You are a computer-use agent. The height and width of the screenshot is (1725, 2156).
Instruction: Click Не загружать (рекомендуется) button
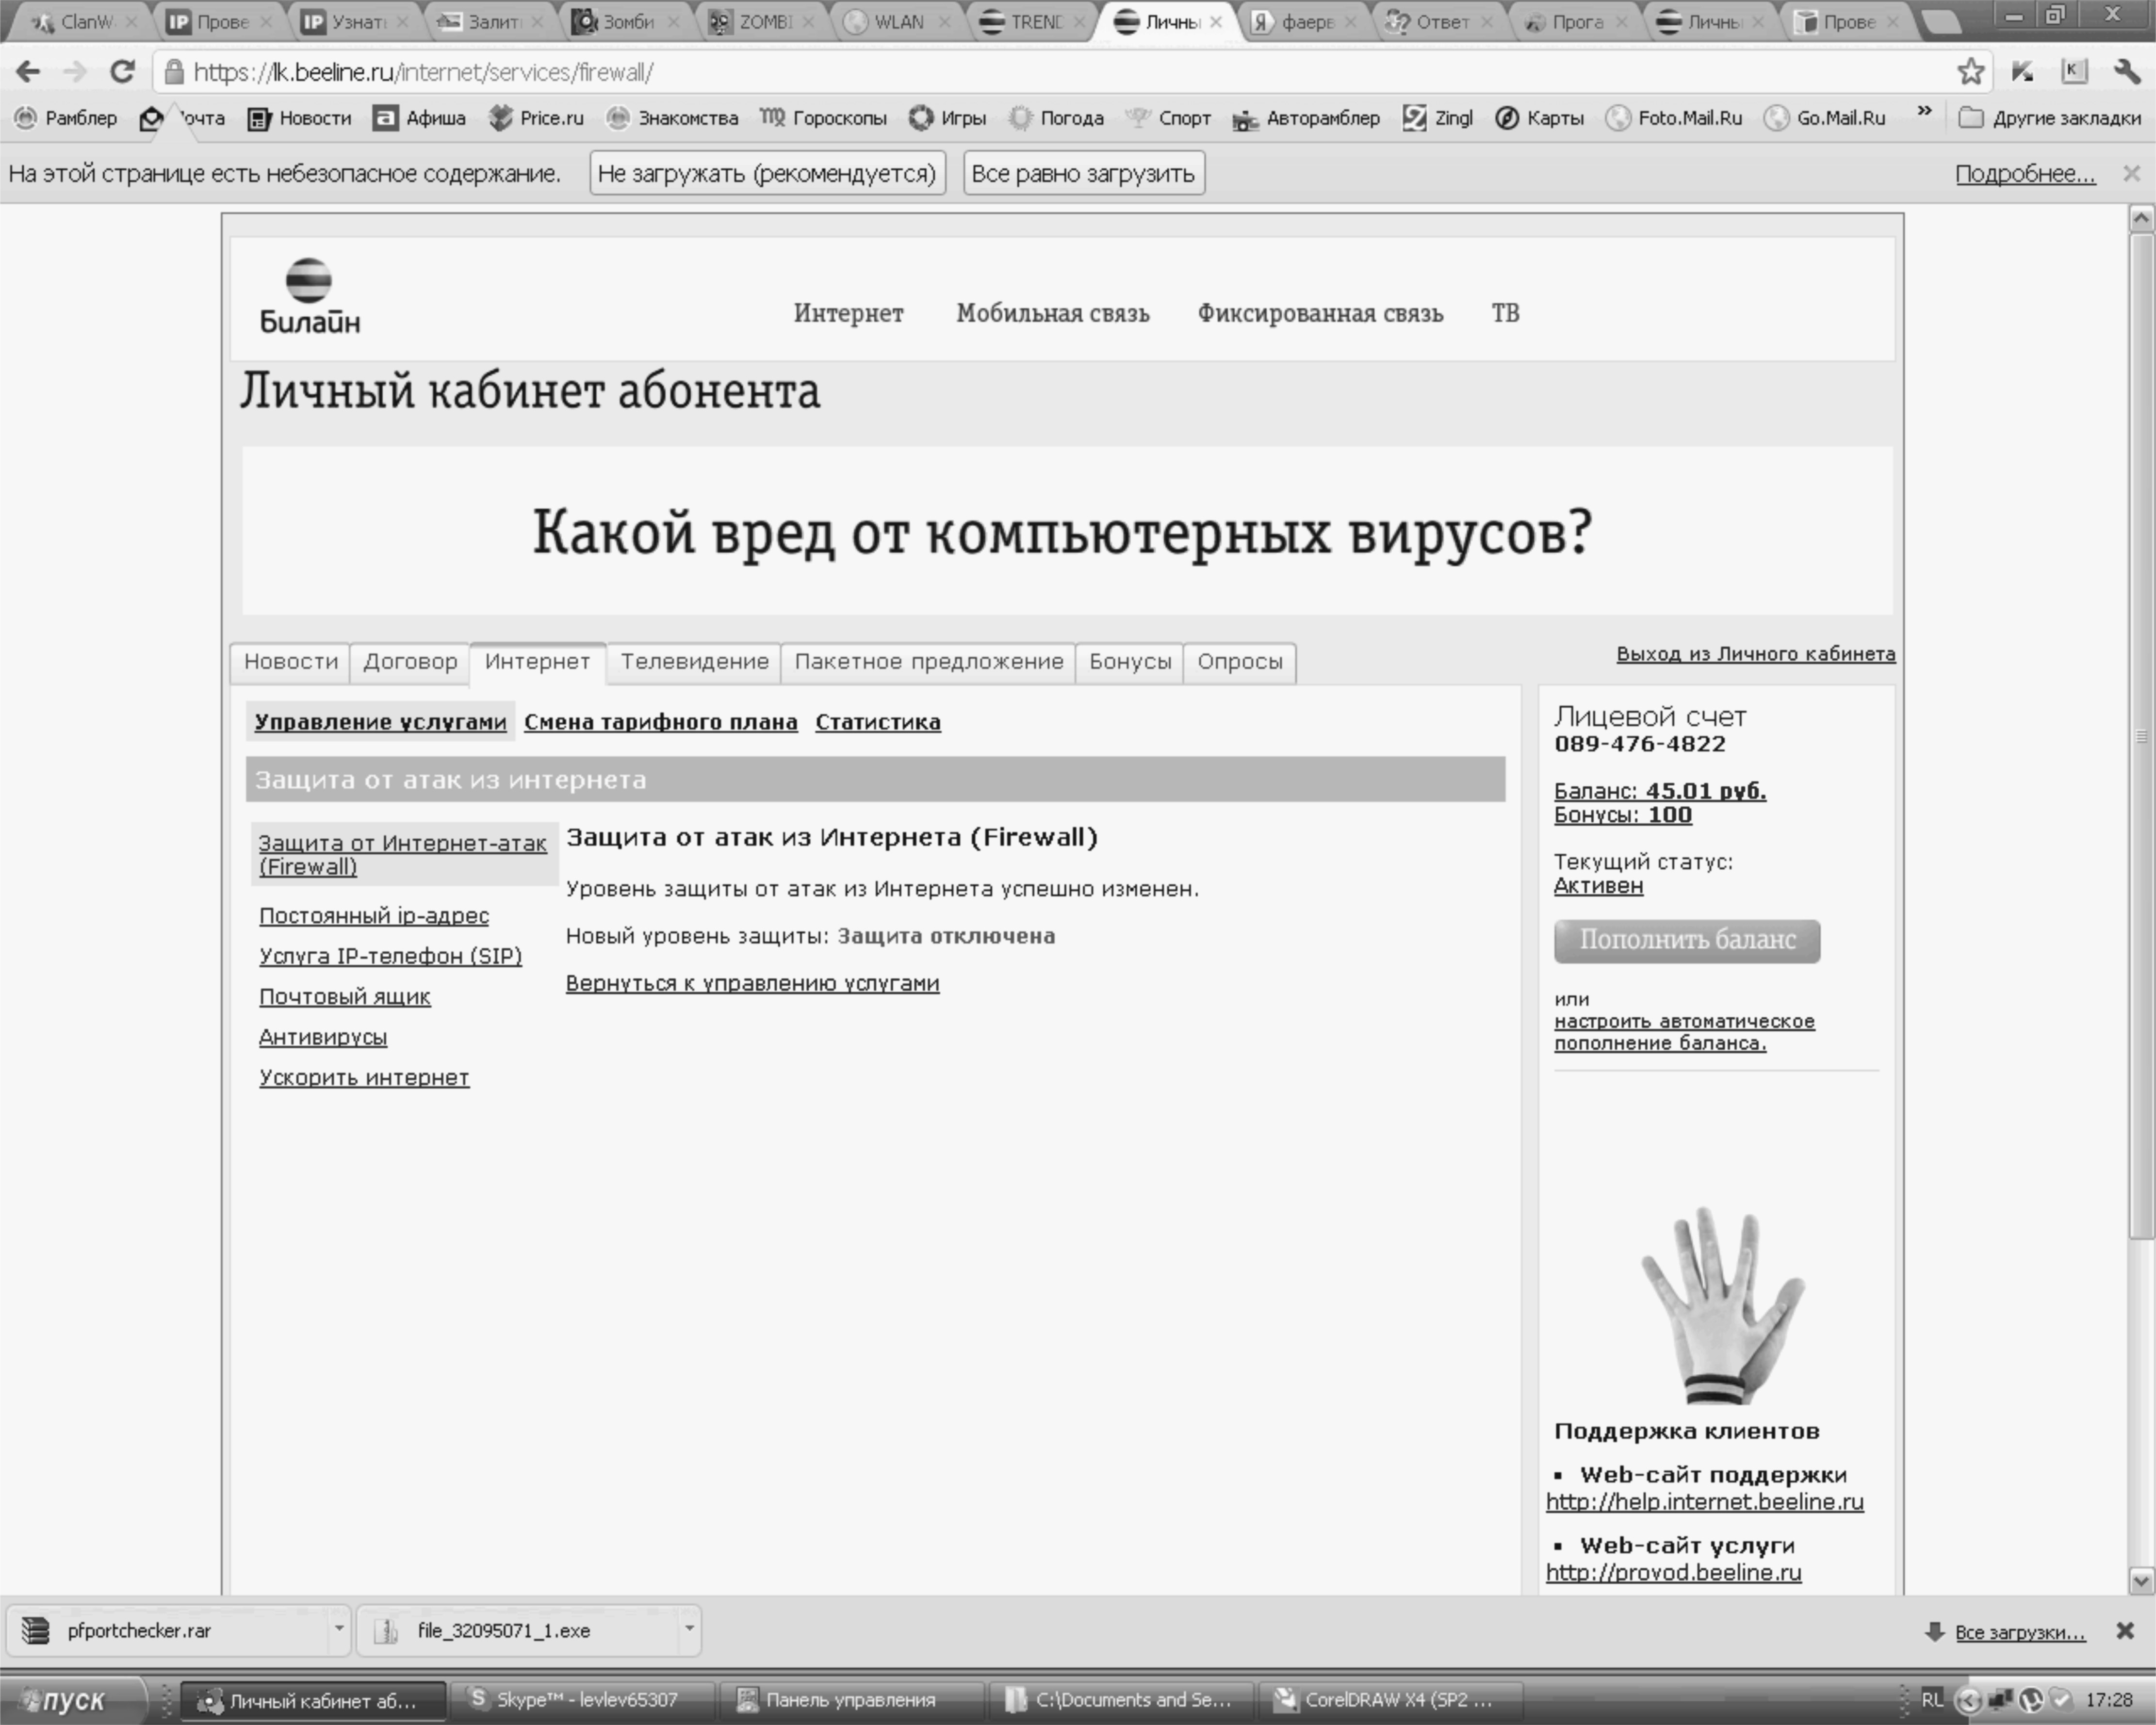(x=767, y=173)
